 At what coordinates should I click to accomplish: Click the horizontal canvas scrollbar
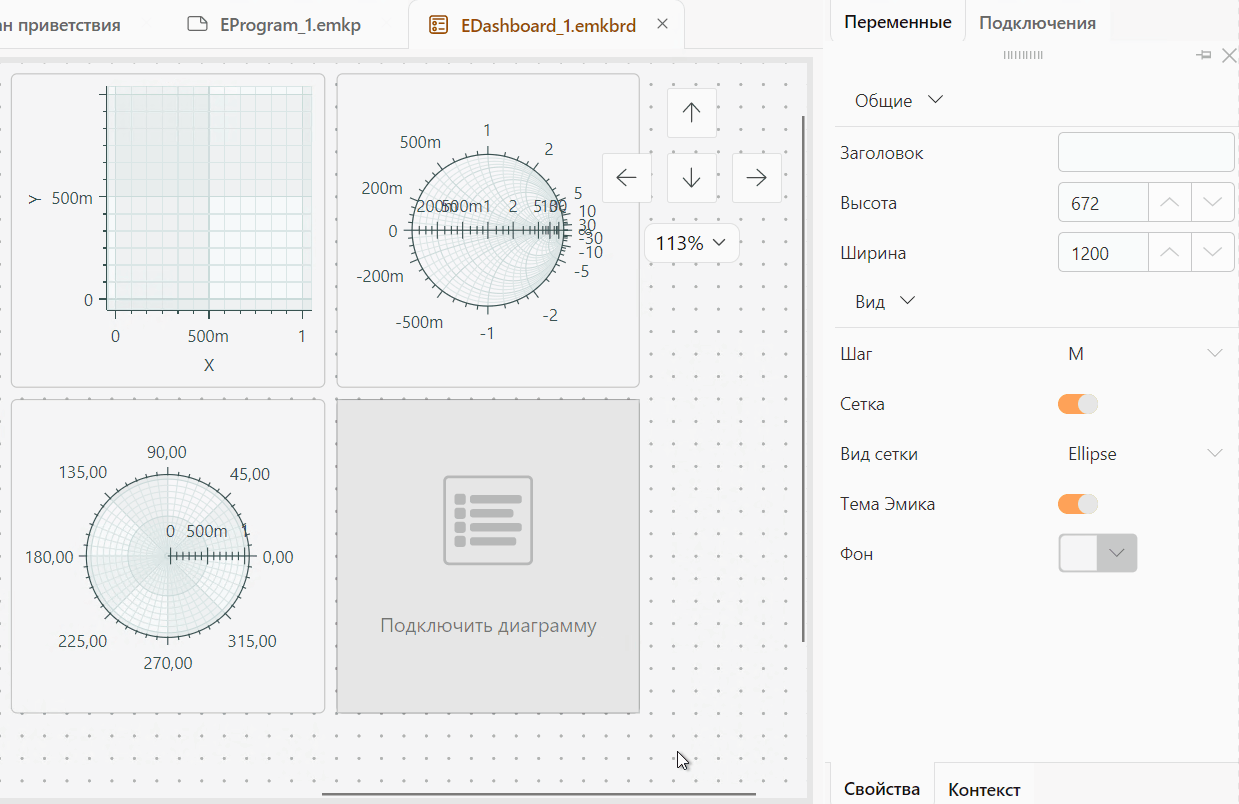point(538,795)
